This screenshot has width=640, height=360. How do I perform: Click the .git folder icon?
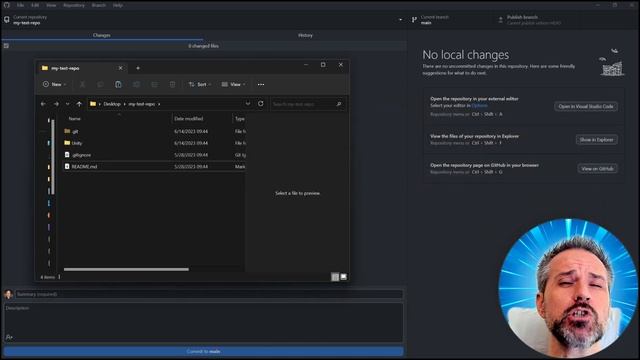pos(67,131)
